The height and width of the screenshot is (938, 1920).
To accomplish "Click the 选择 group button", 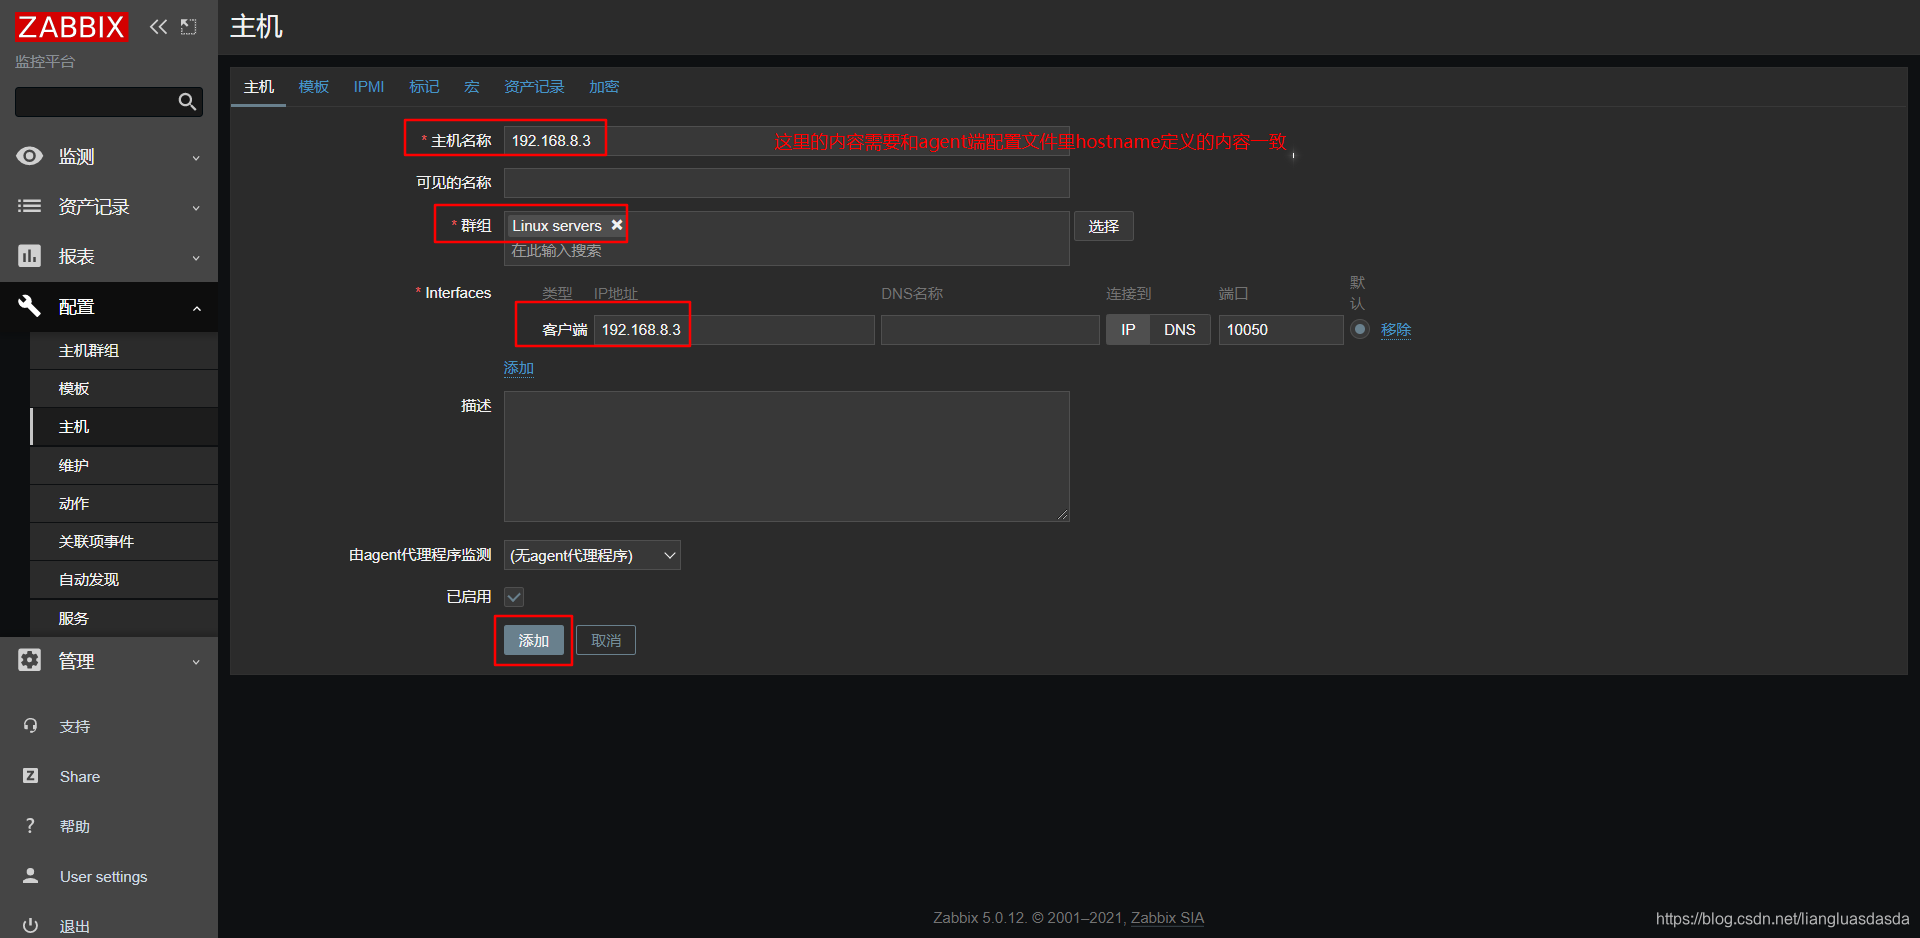I will click(1104, 226).
